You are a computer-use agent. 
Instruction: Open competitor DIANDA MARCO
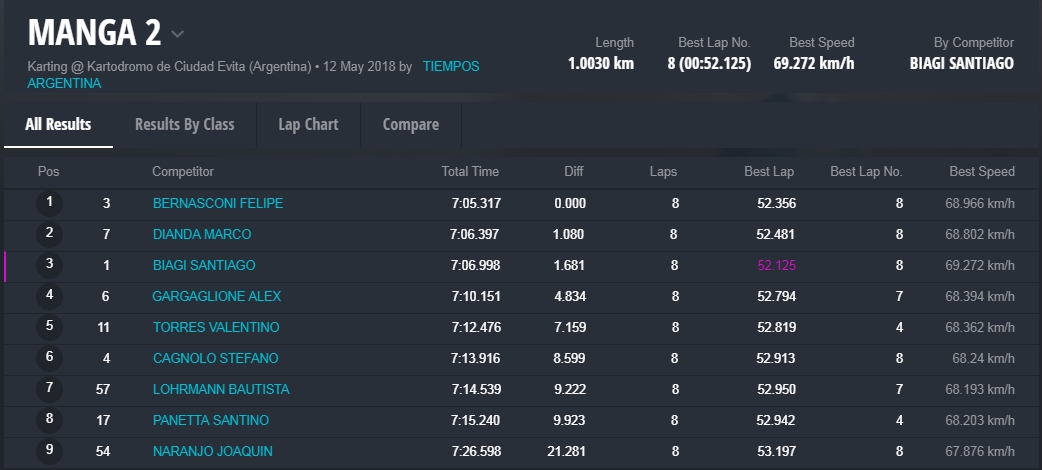[201, 235]
